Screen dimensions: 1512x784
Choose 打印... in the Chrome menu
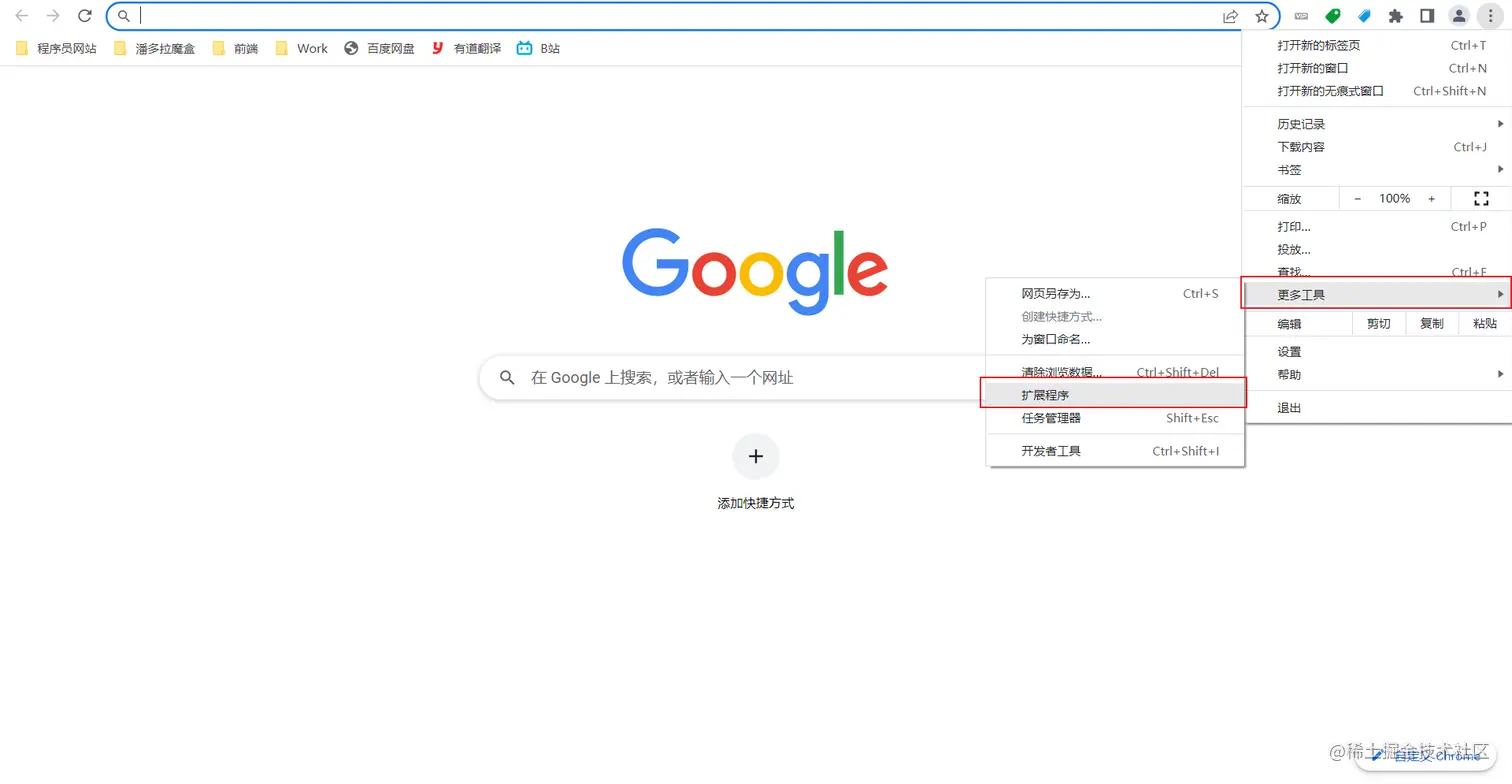[x=1376, y=227]
